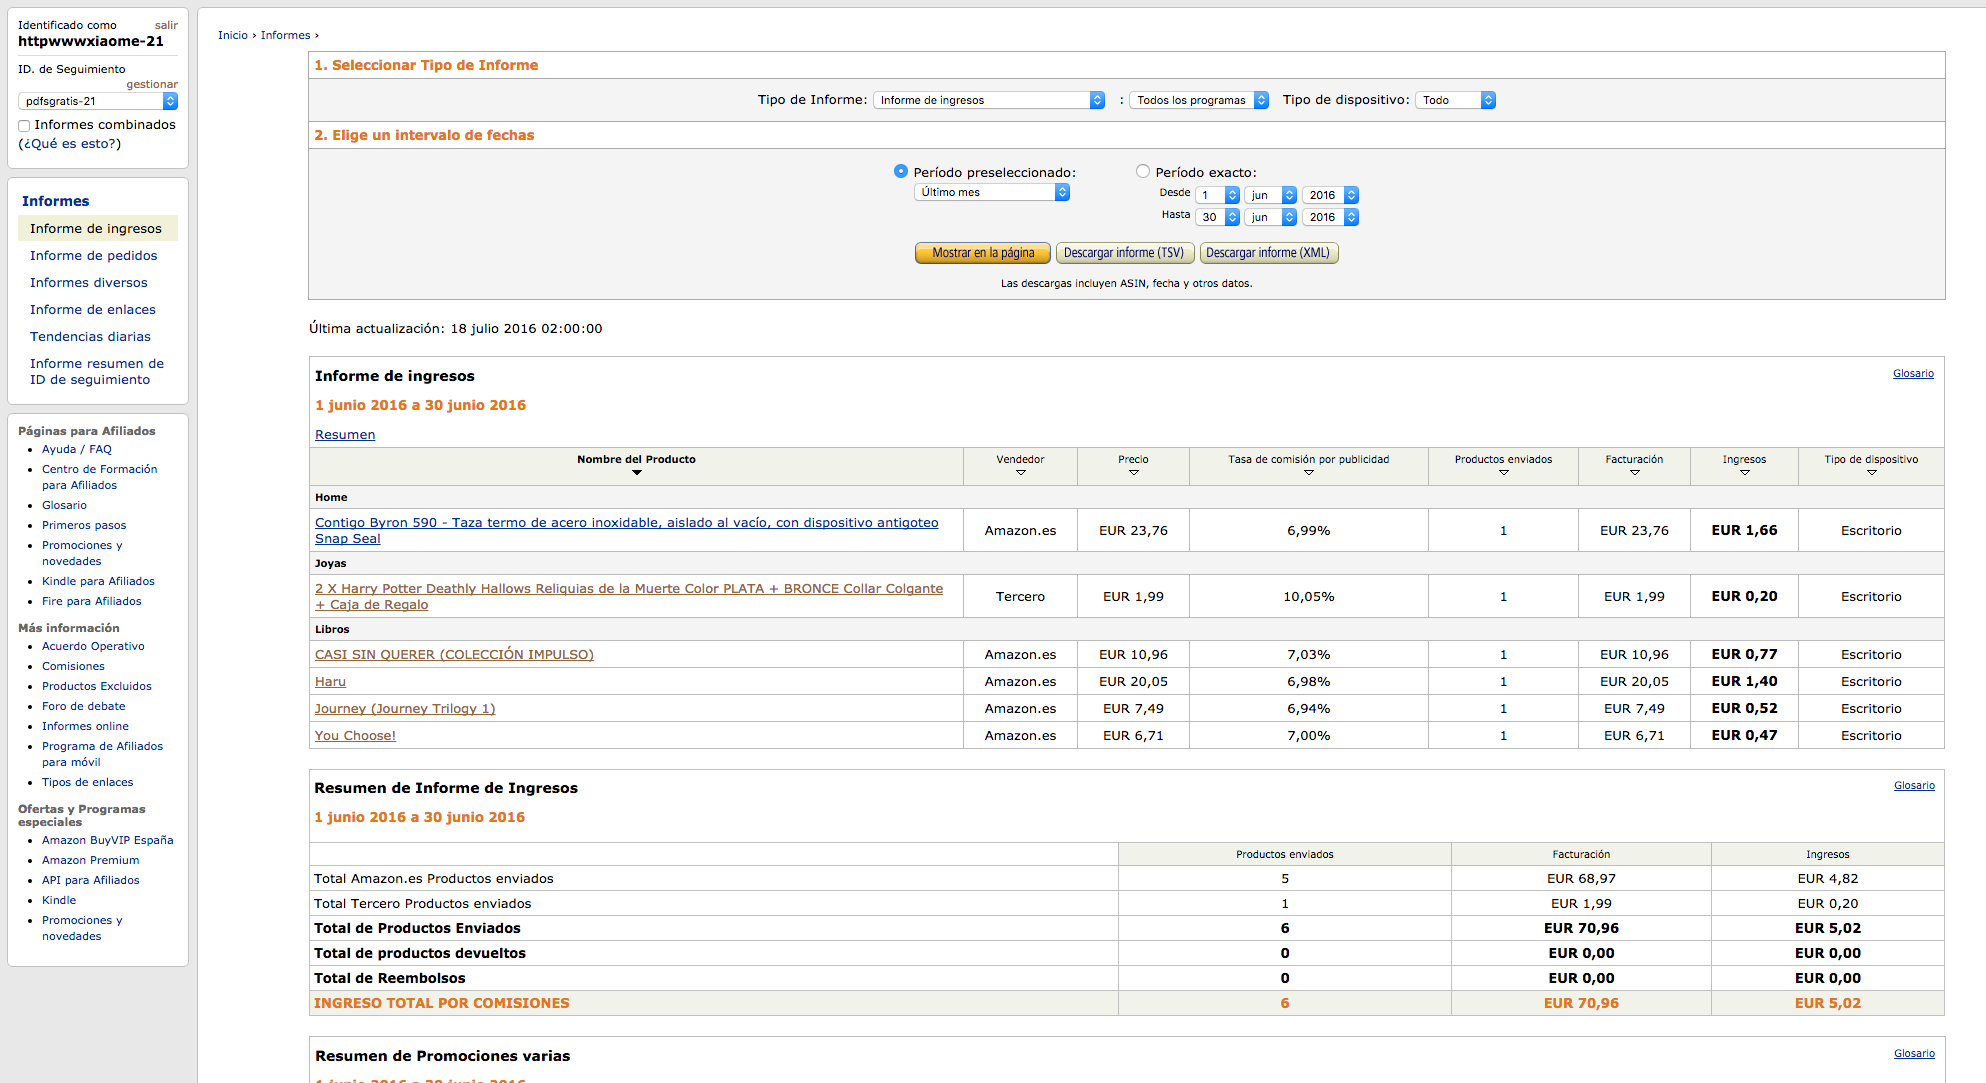The image size is (1986, 1083).
Task: Open Harry Potter Deathly Hallows product link
Action: coord(628,596)
